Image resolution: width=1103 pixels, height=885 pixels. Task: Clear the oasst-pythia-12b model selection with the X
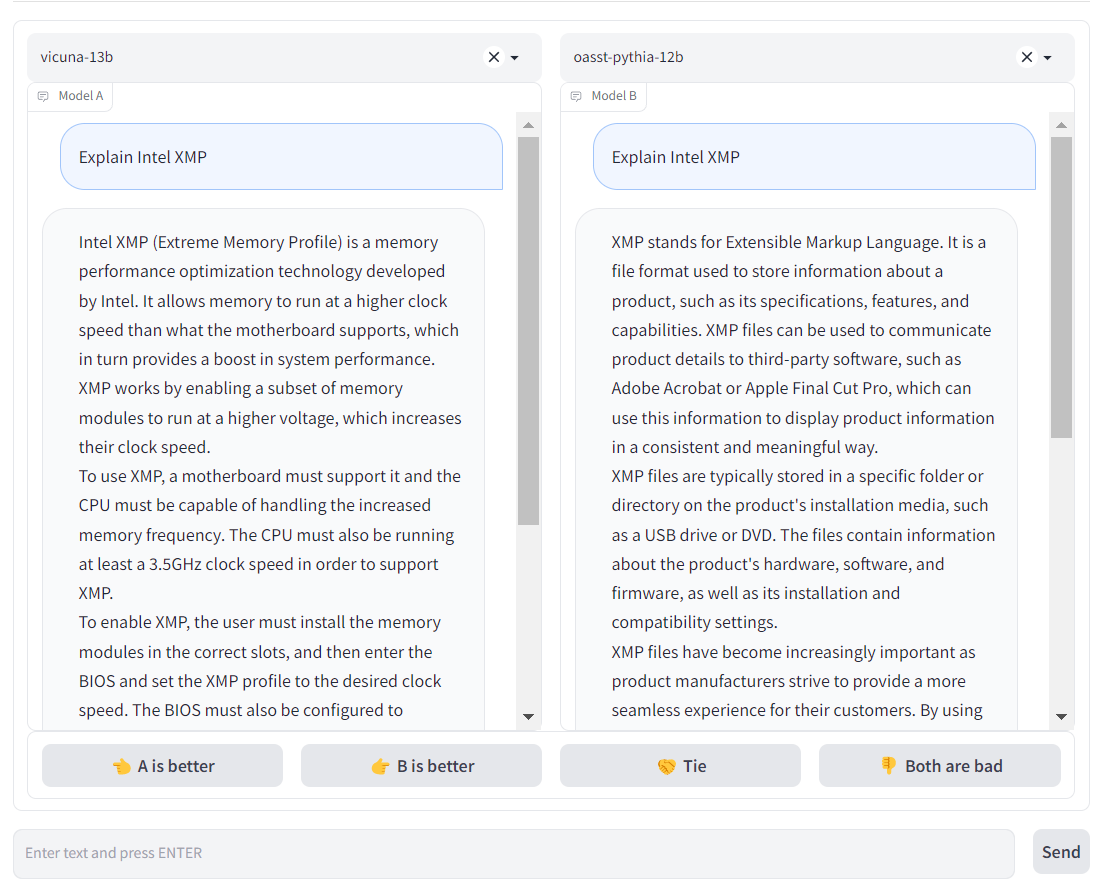pyautogui.click(x=1026, y=57)
